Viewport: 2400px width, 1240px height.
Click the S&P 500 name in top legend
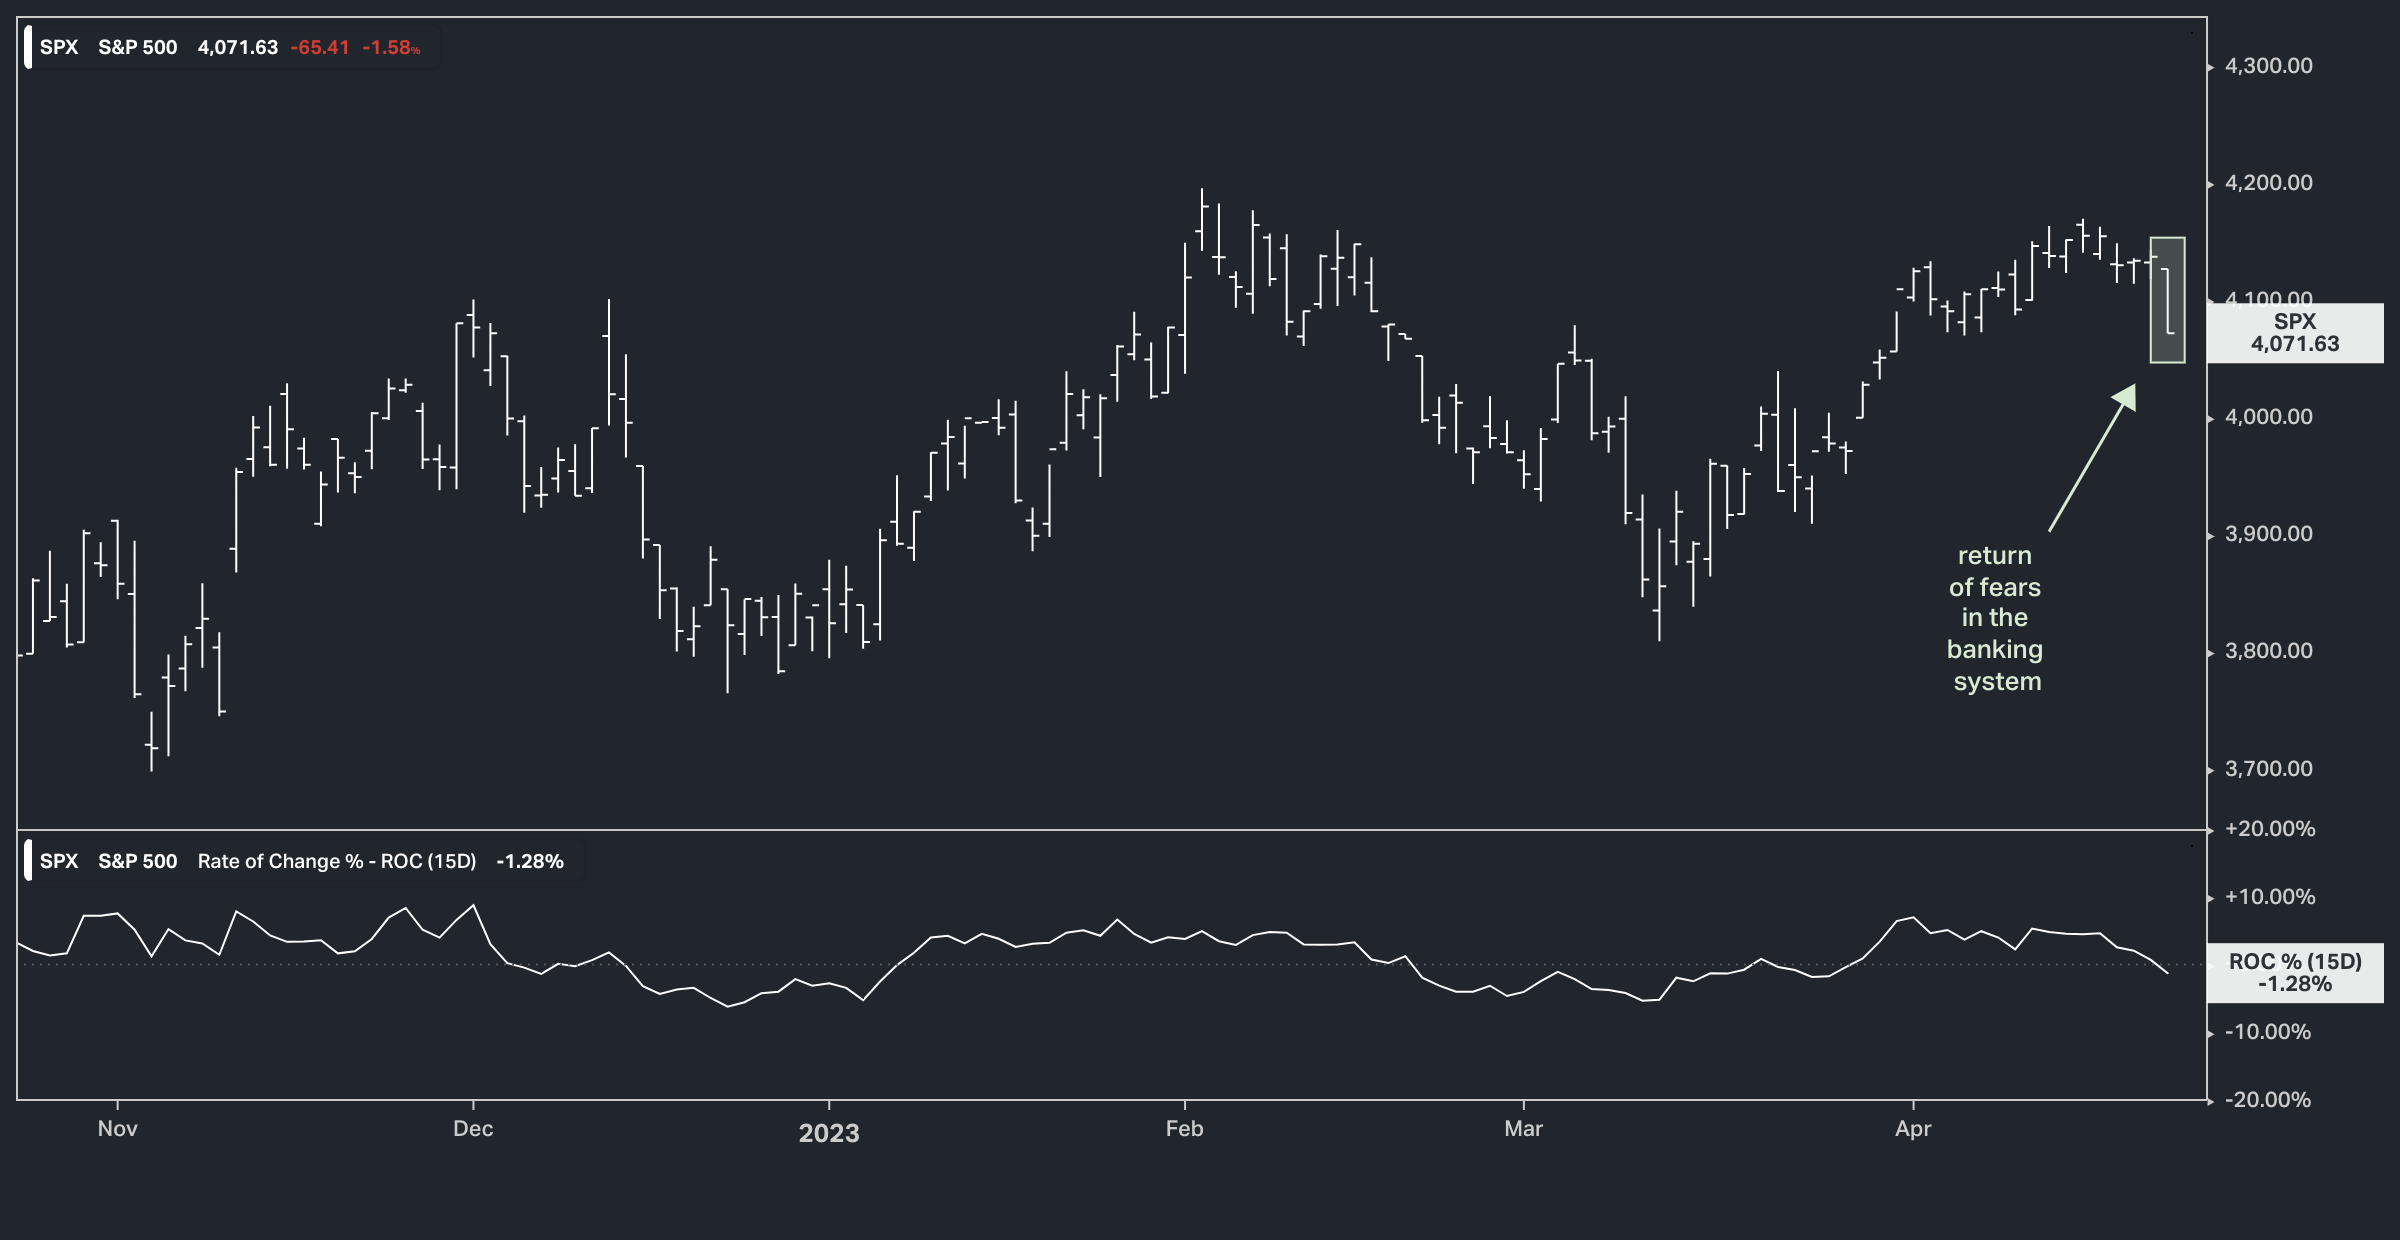click(138, 47)
